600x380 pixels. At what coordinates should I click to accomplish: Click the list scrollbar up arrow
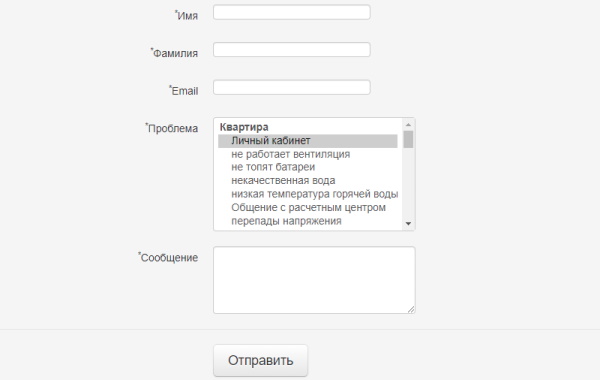point(408,125)
